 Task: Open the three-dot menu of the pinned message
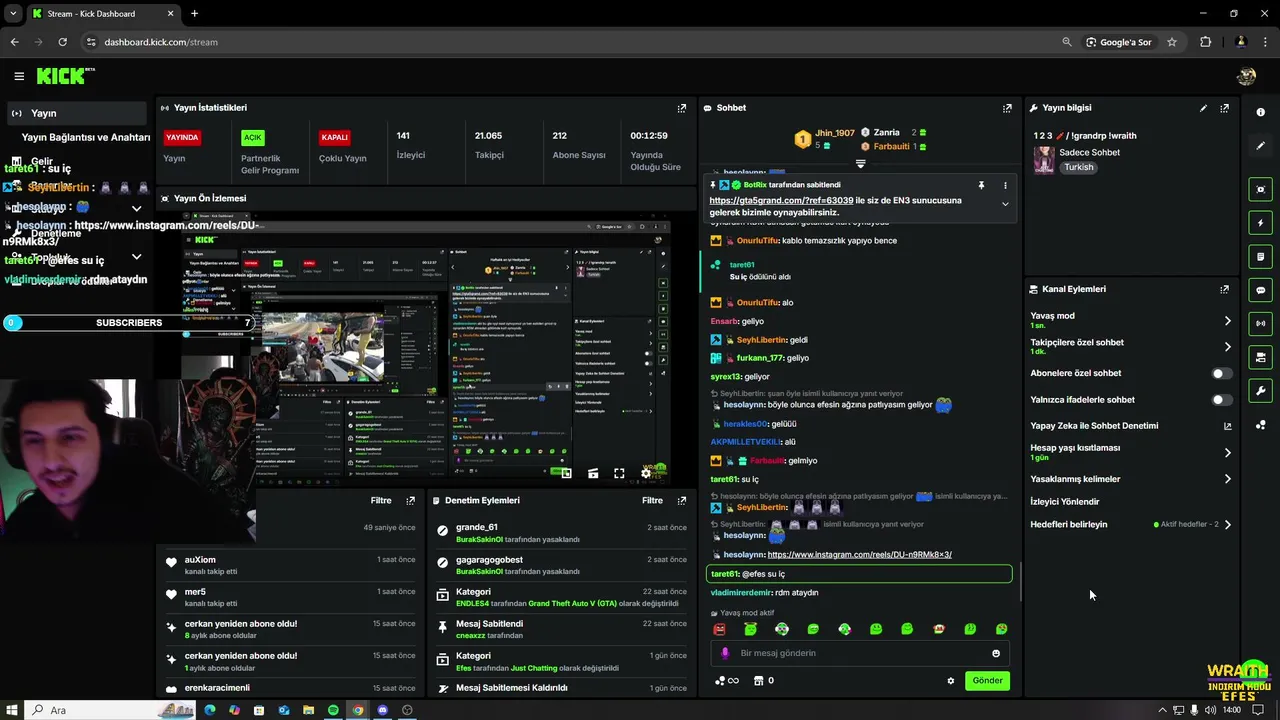click(x=1005, y=185)
